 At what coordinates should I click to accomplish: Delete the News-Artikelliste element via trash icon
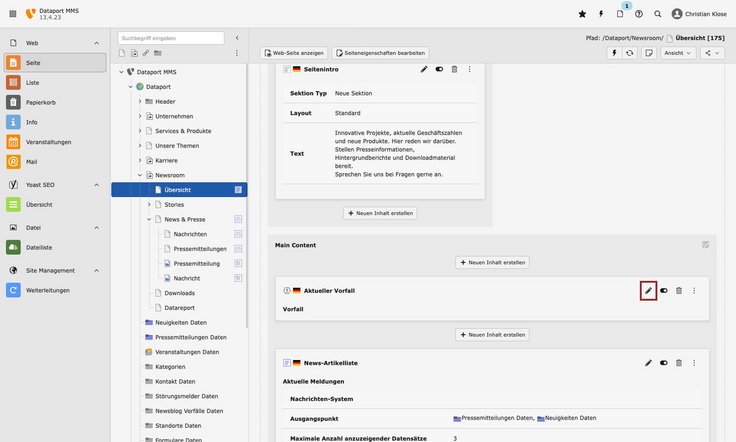(x=679, y=362)
